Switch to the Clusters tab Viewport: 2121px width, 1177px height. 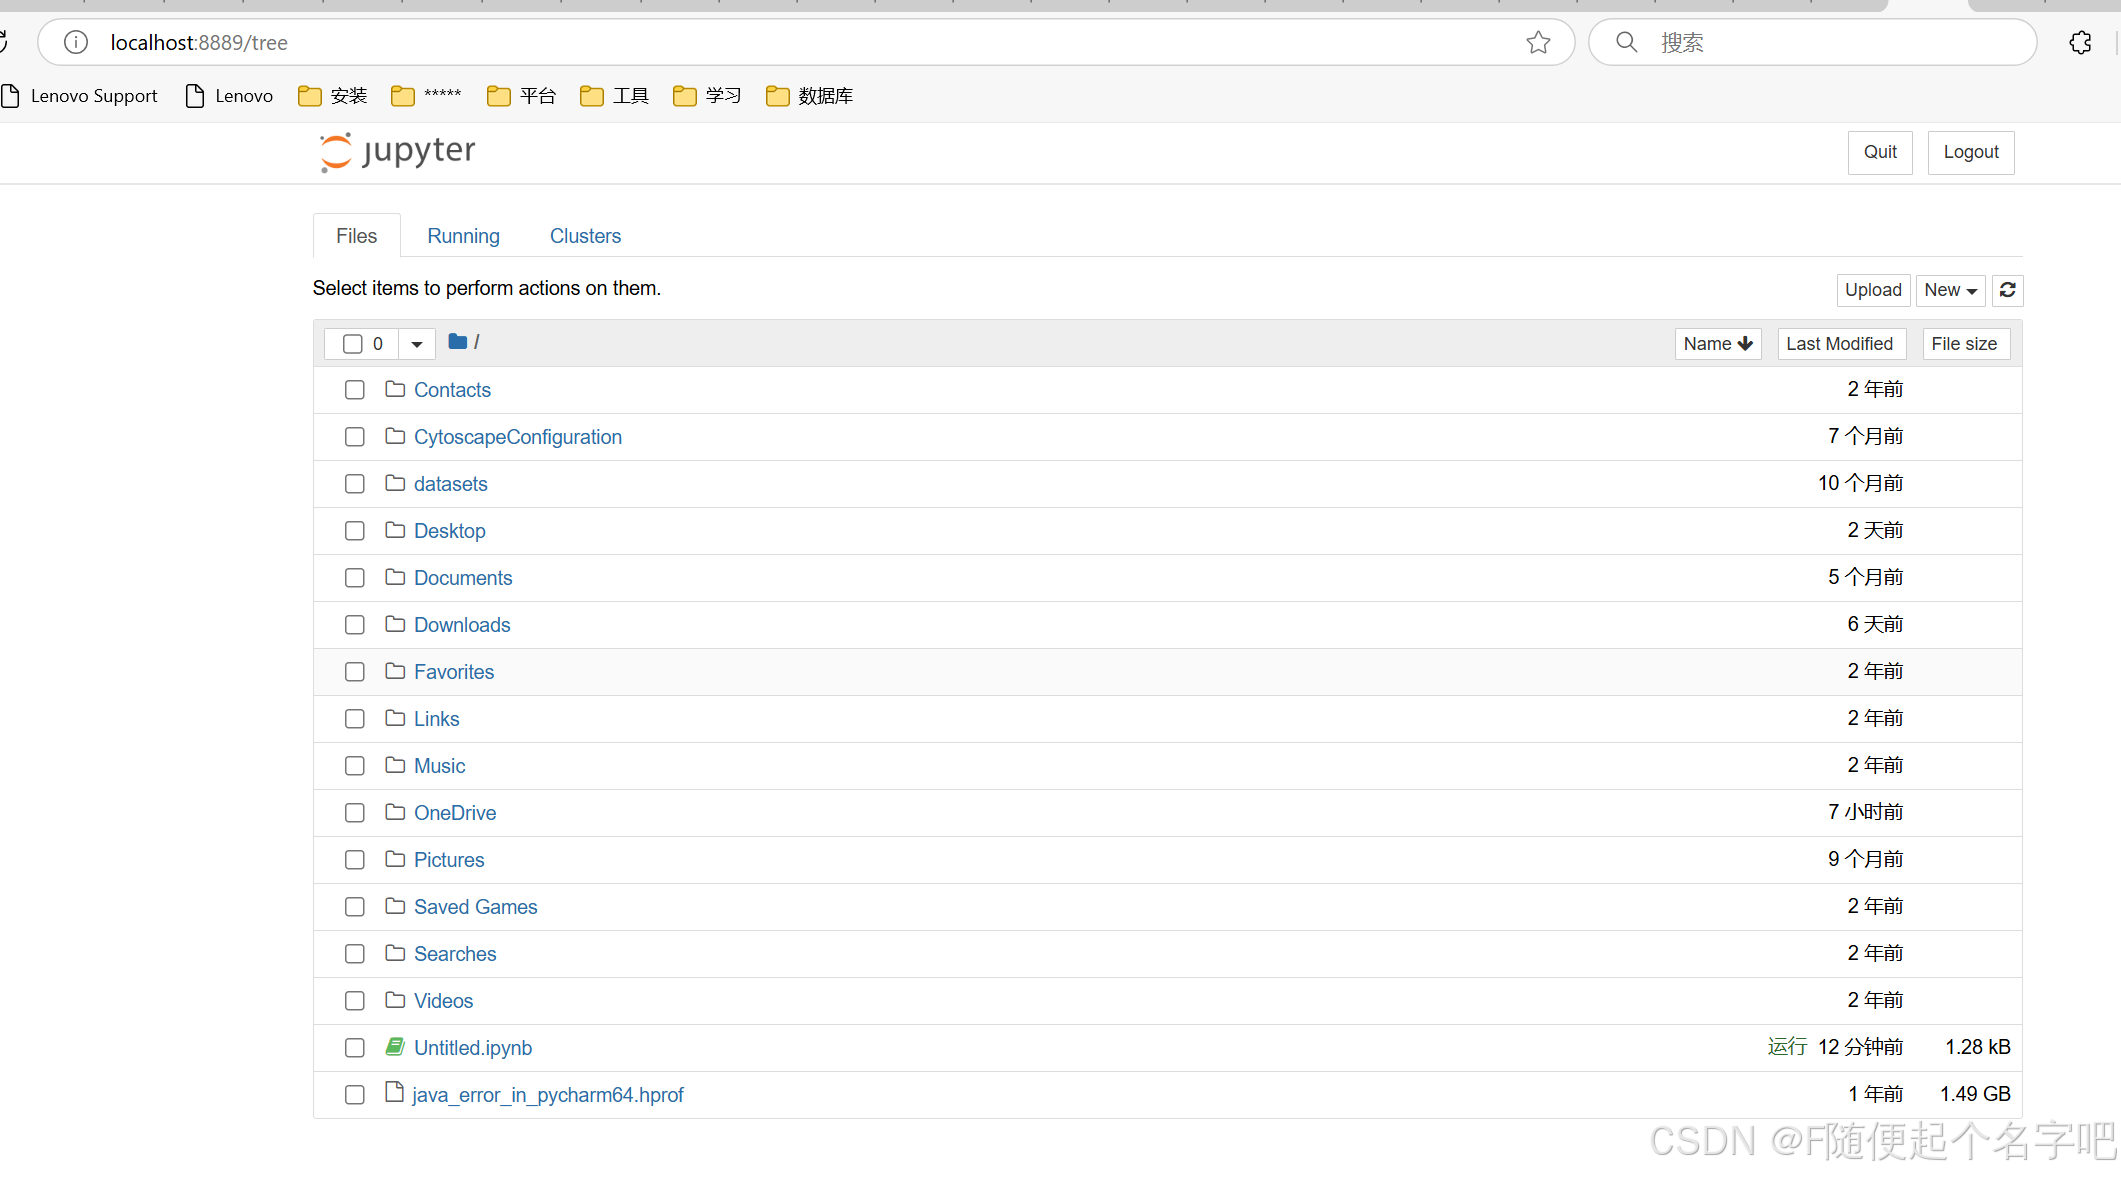[x=585, y=235]
